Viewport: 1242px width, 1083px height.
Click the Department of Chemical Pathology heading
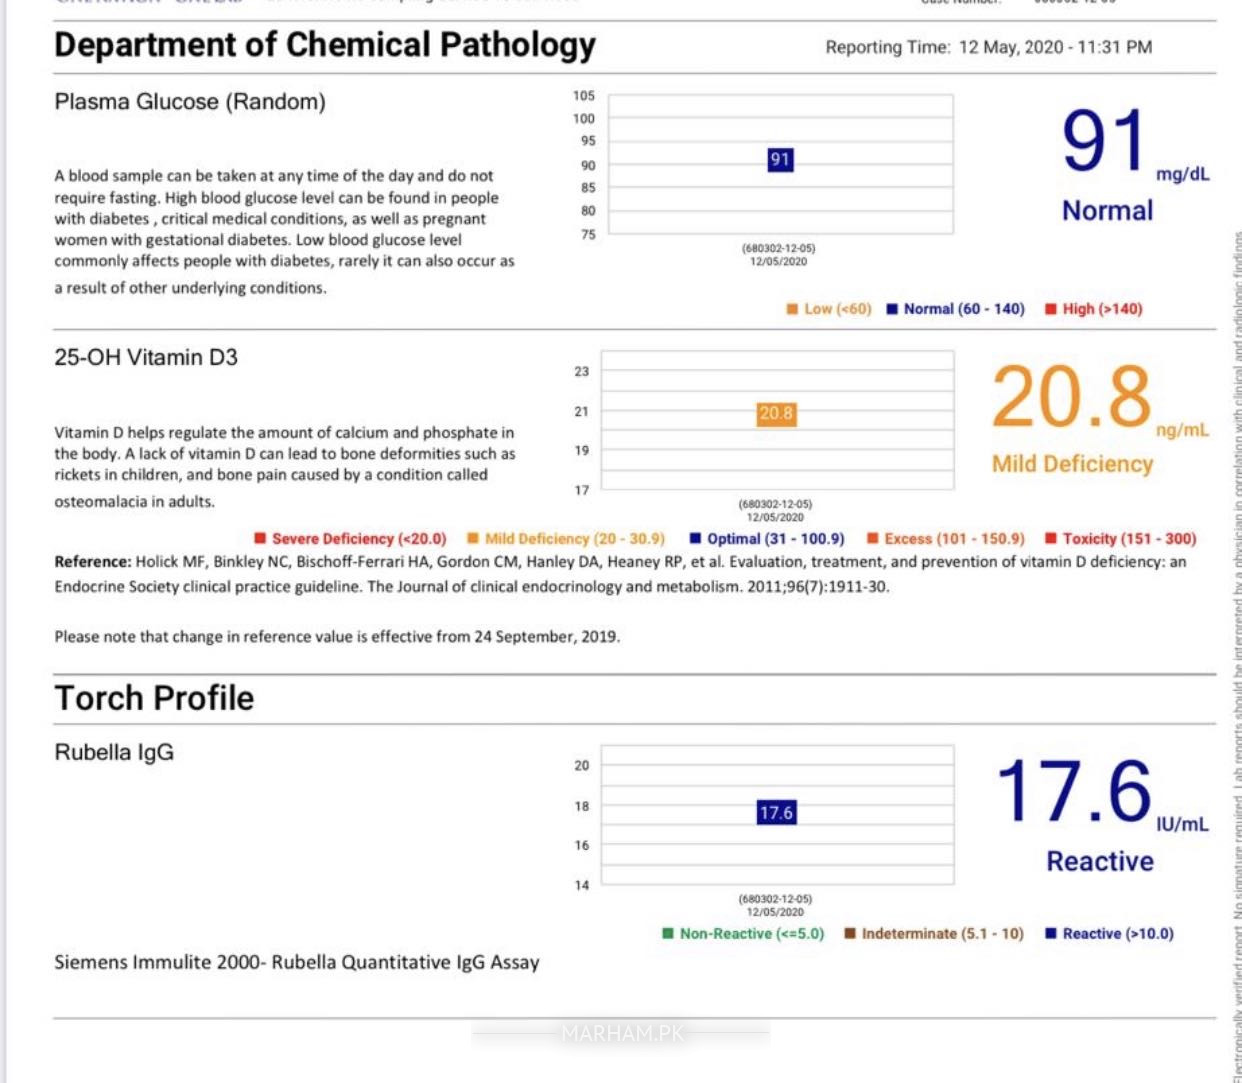click(324, 45)
